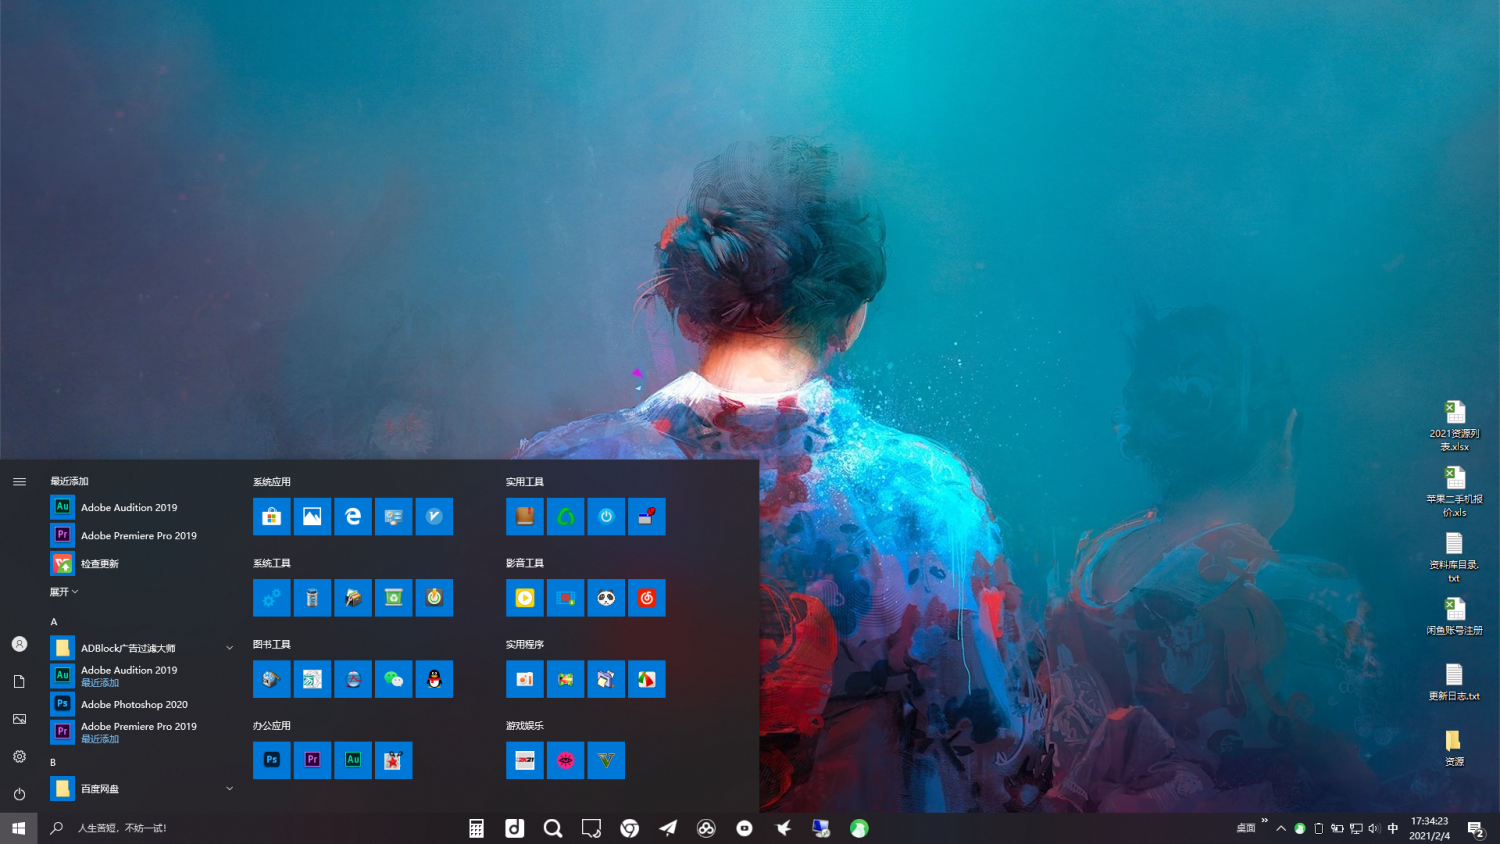Click the 游戏娱乐 tile group title
Viewport: 1500px width, 844px height.
click(x=525, y=726)
